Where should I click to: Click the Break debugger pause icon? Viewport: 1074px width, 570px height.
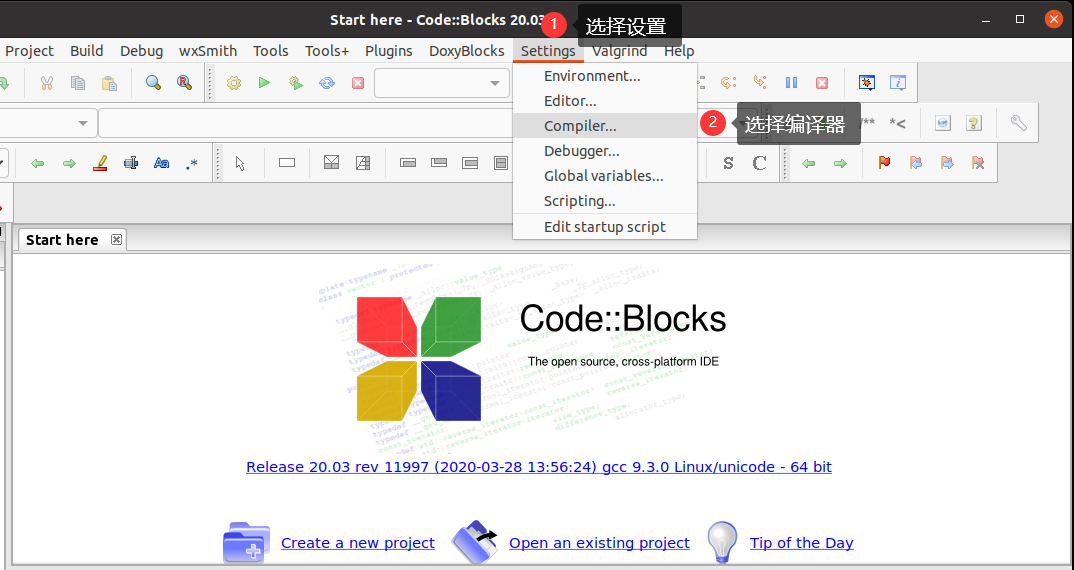[791, 82]
